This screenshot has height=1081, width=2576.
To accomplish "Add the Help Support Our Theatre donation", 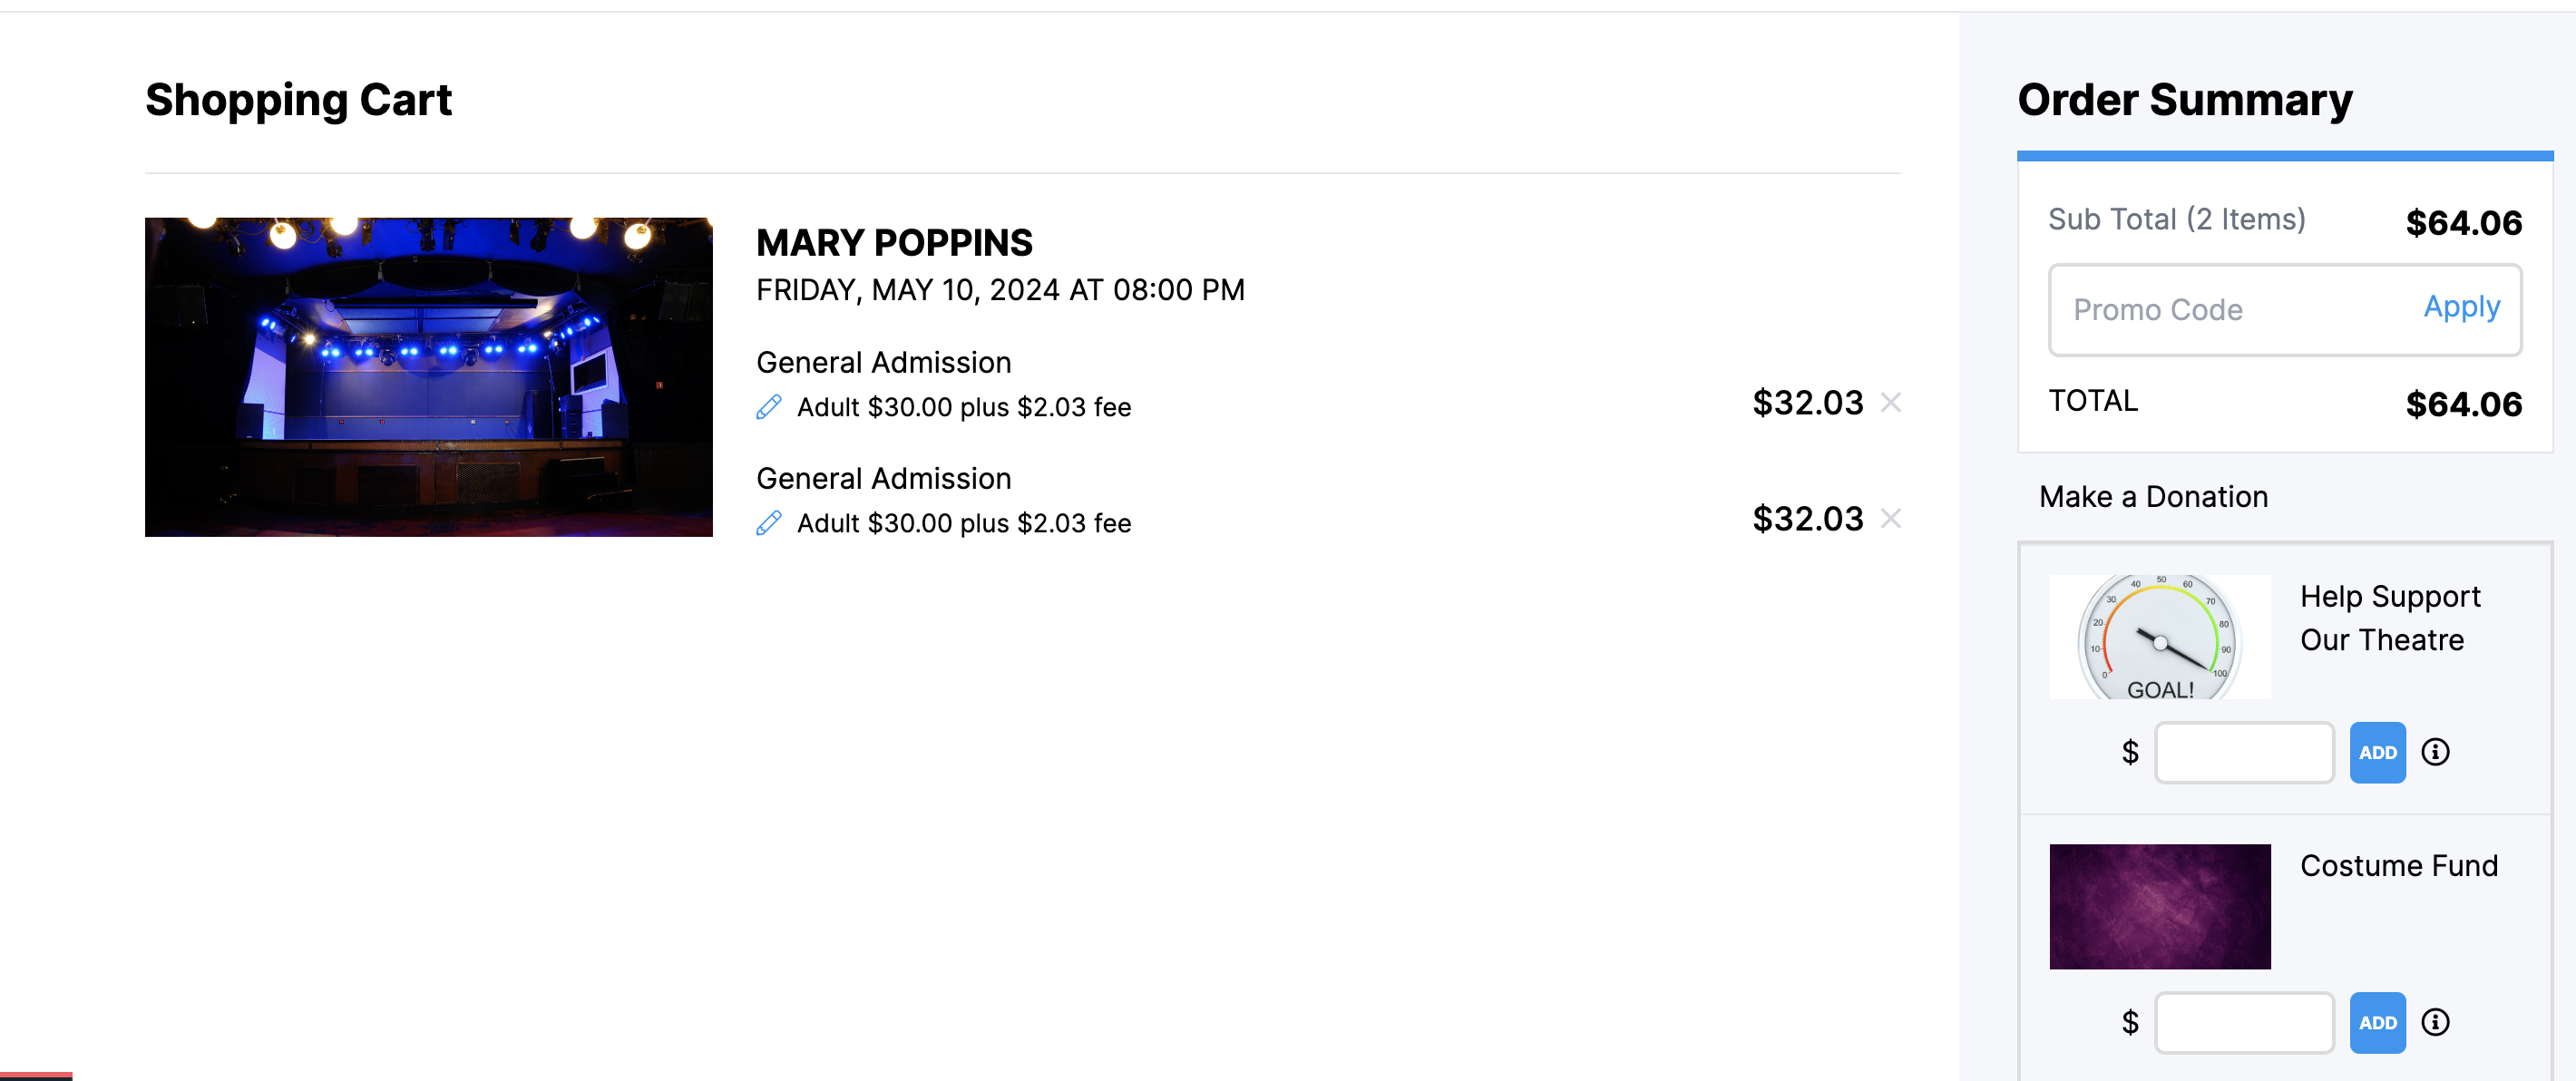I will pos(2377,752).
